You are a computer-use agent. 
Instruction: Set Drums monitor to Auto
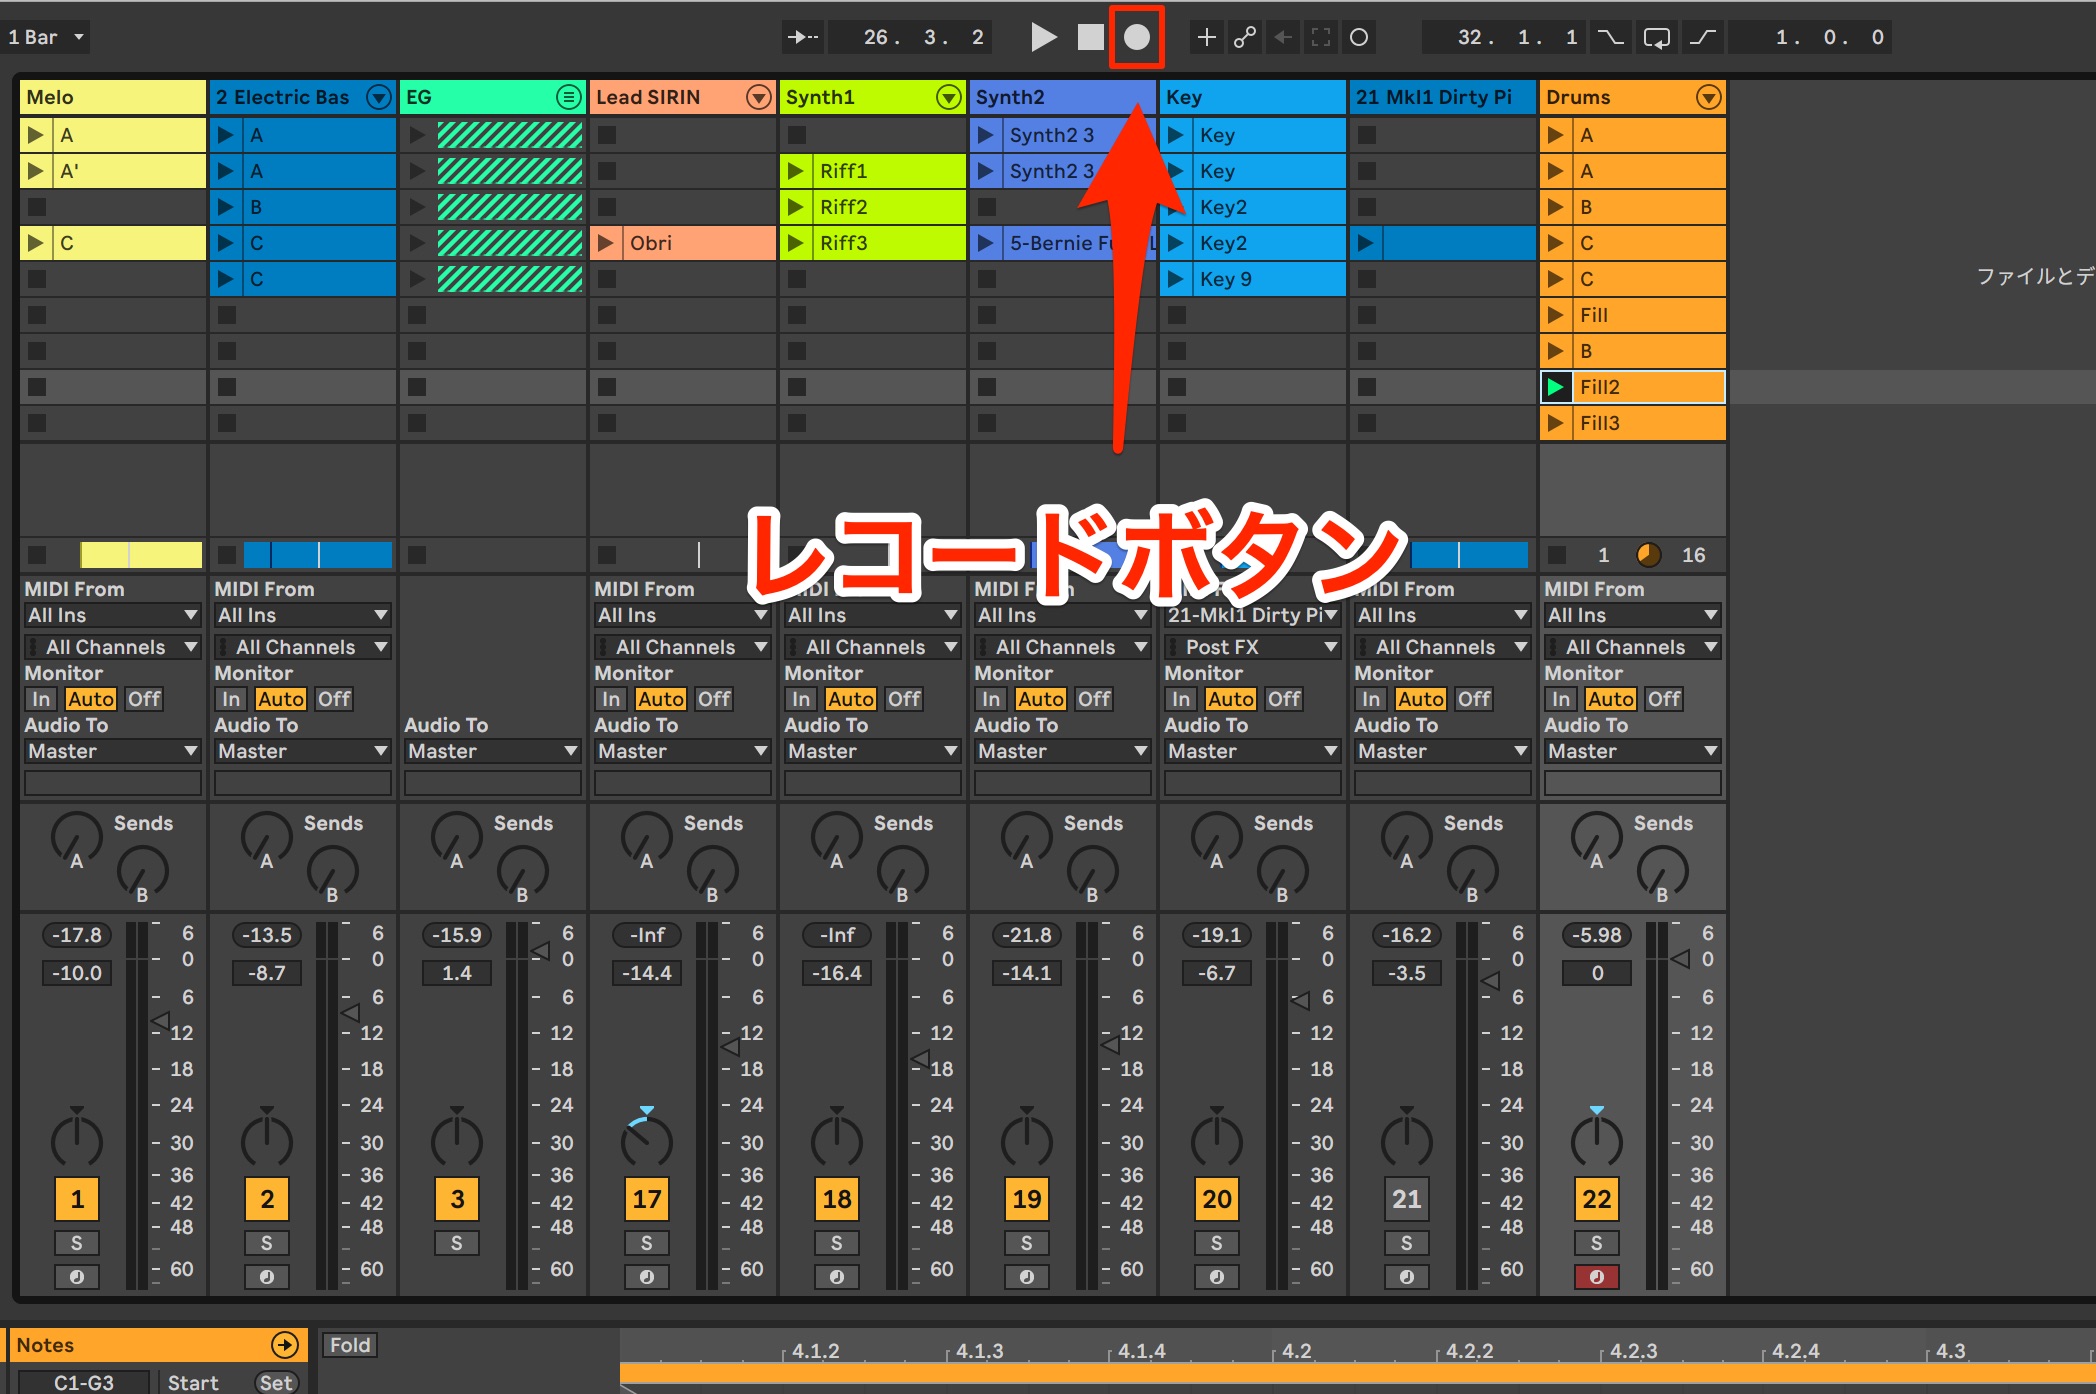(1610, 699)
